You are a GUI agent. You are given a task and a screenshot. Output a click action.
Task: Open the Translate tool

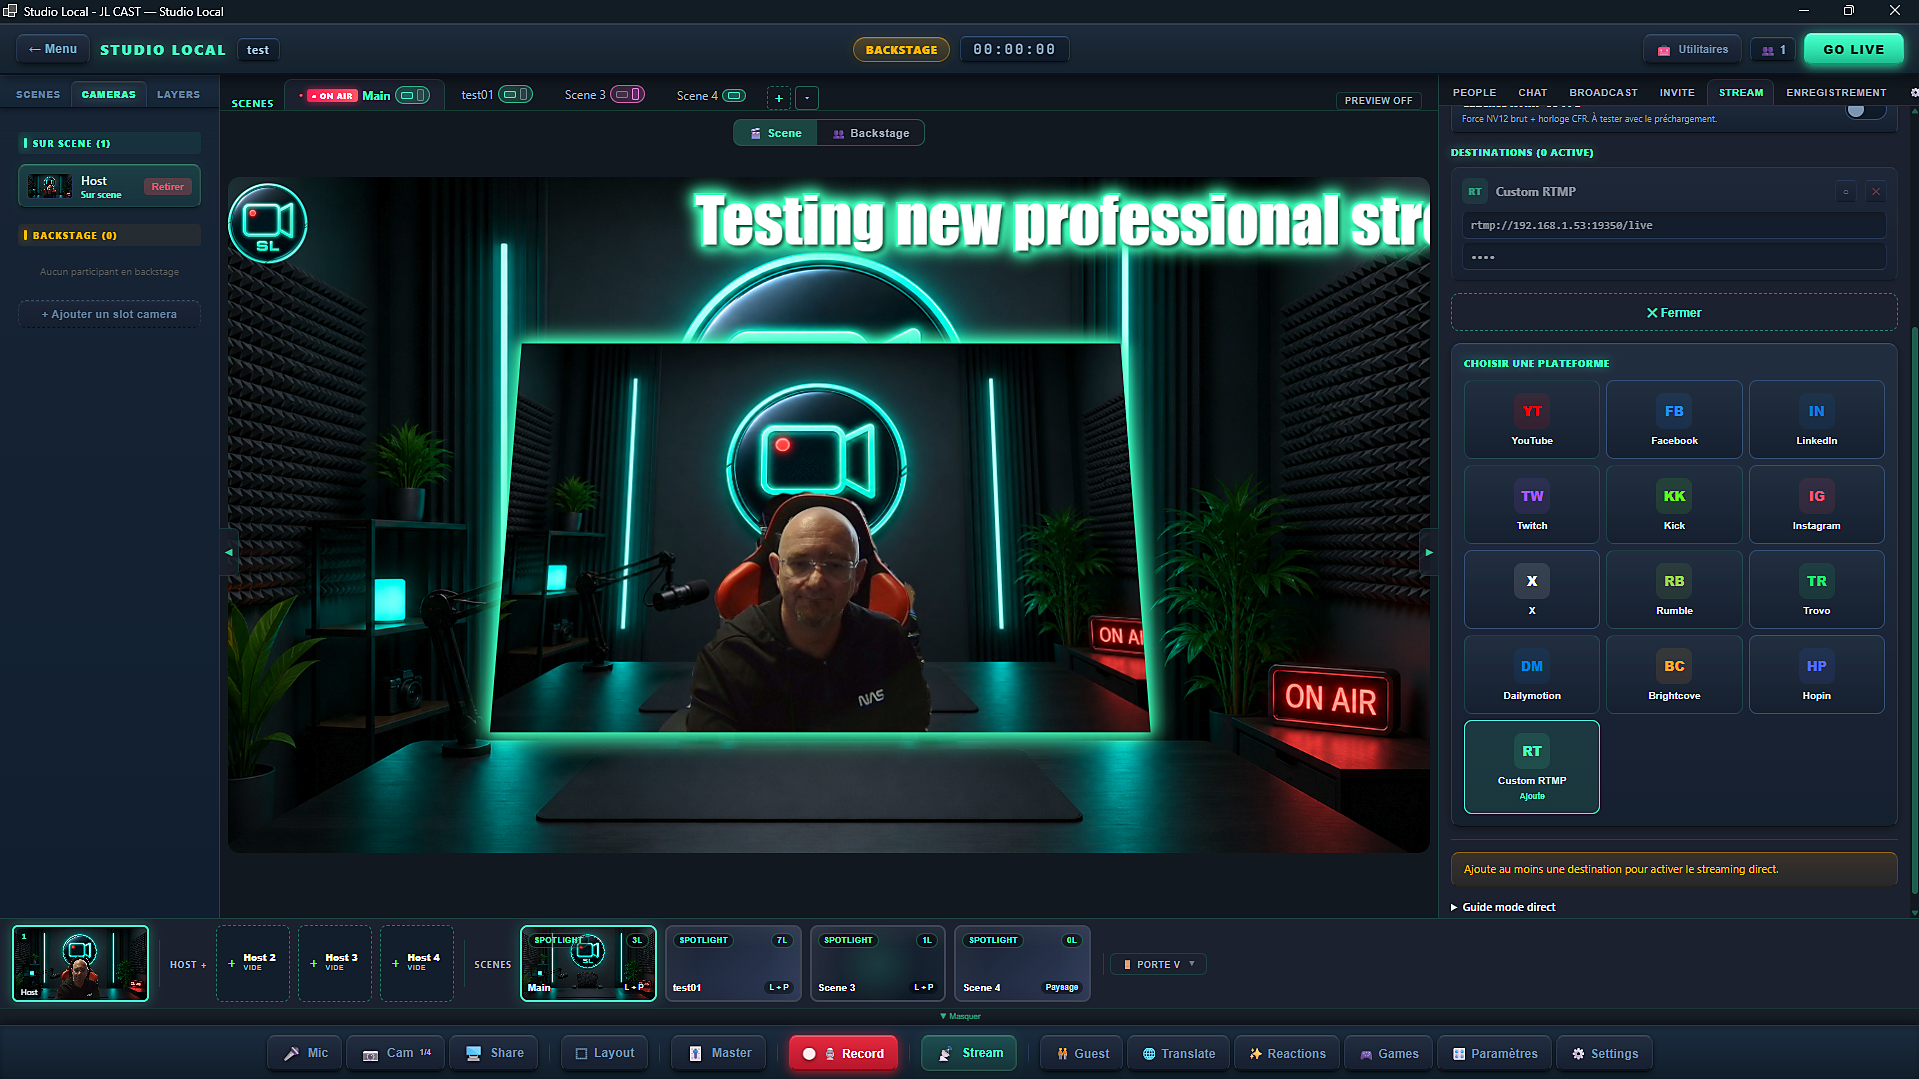1179,1053
